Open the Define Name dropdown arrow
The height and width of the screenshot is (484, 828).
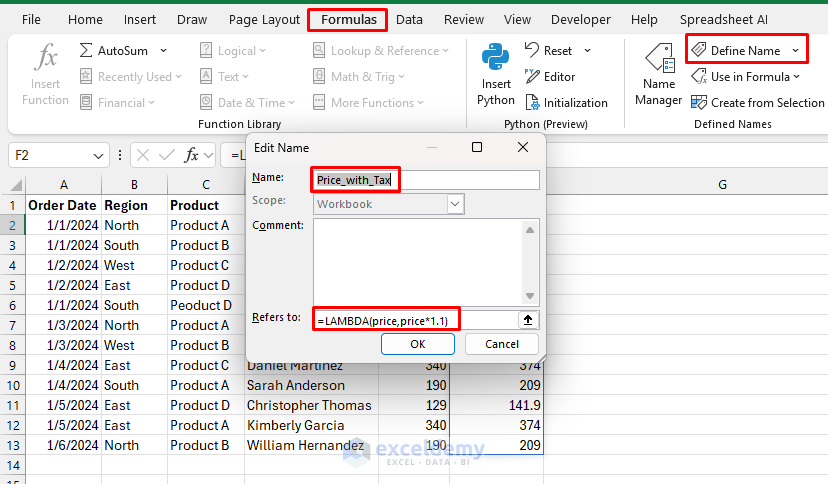[x=795, y=51]
